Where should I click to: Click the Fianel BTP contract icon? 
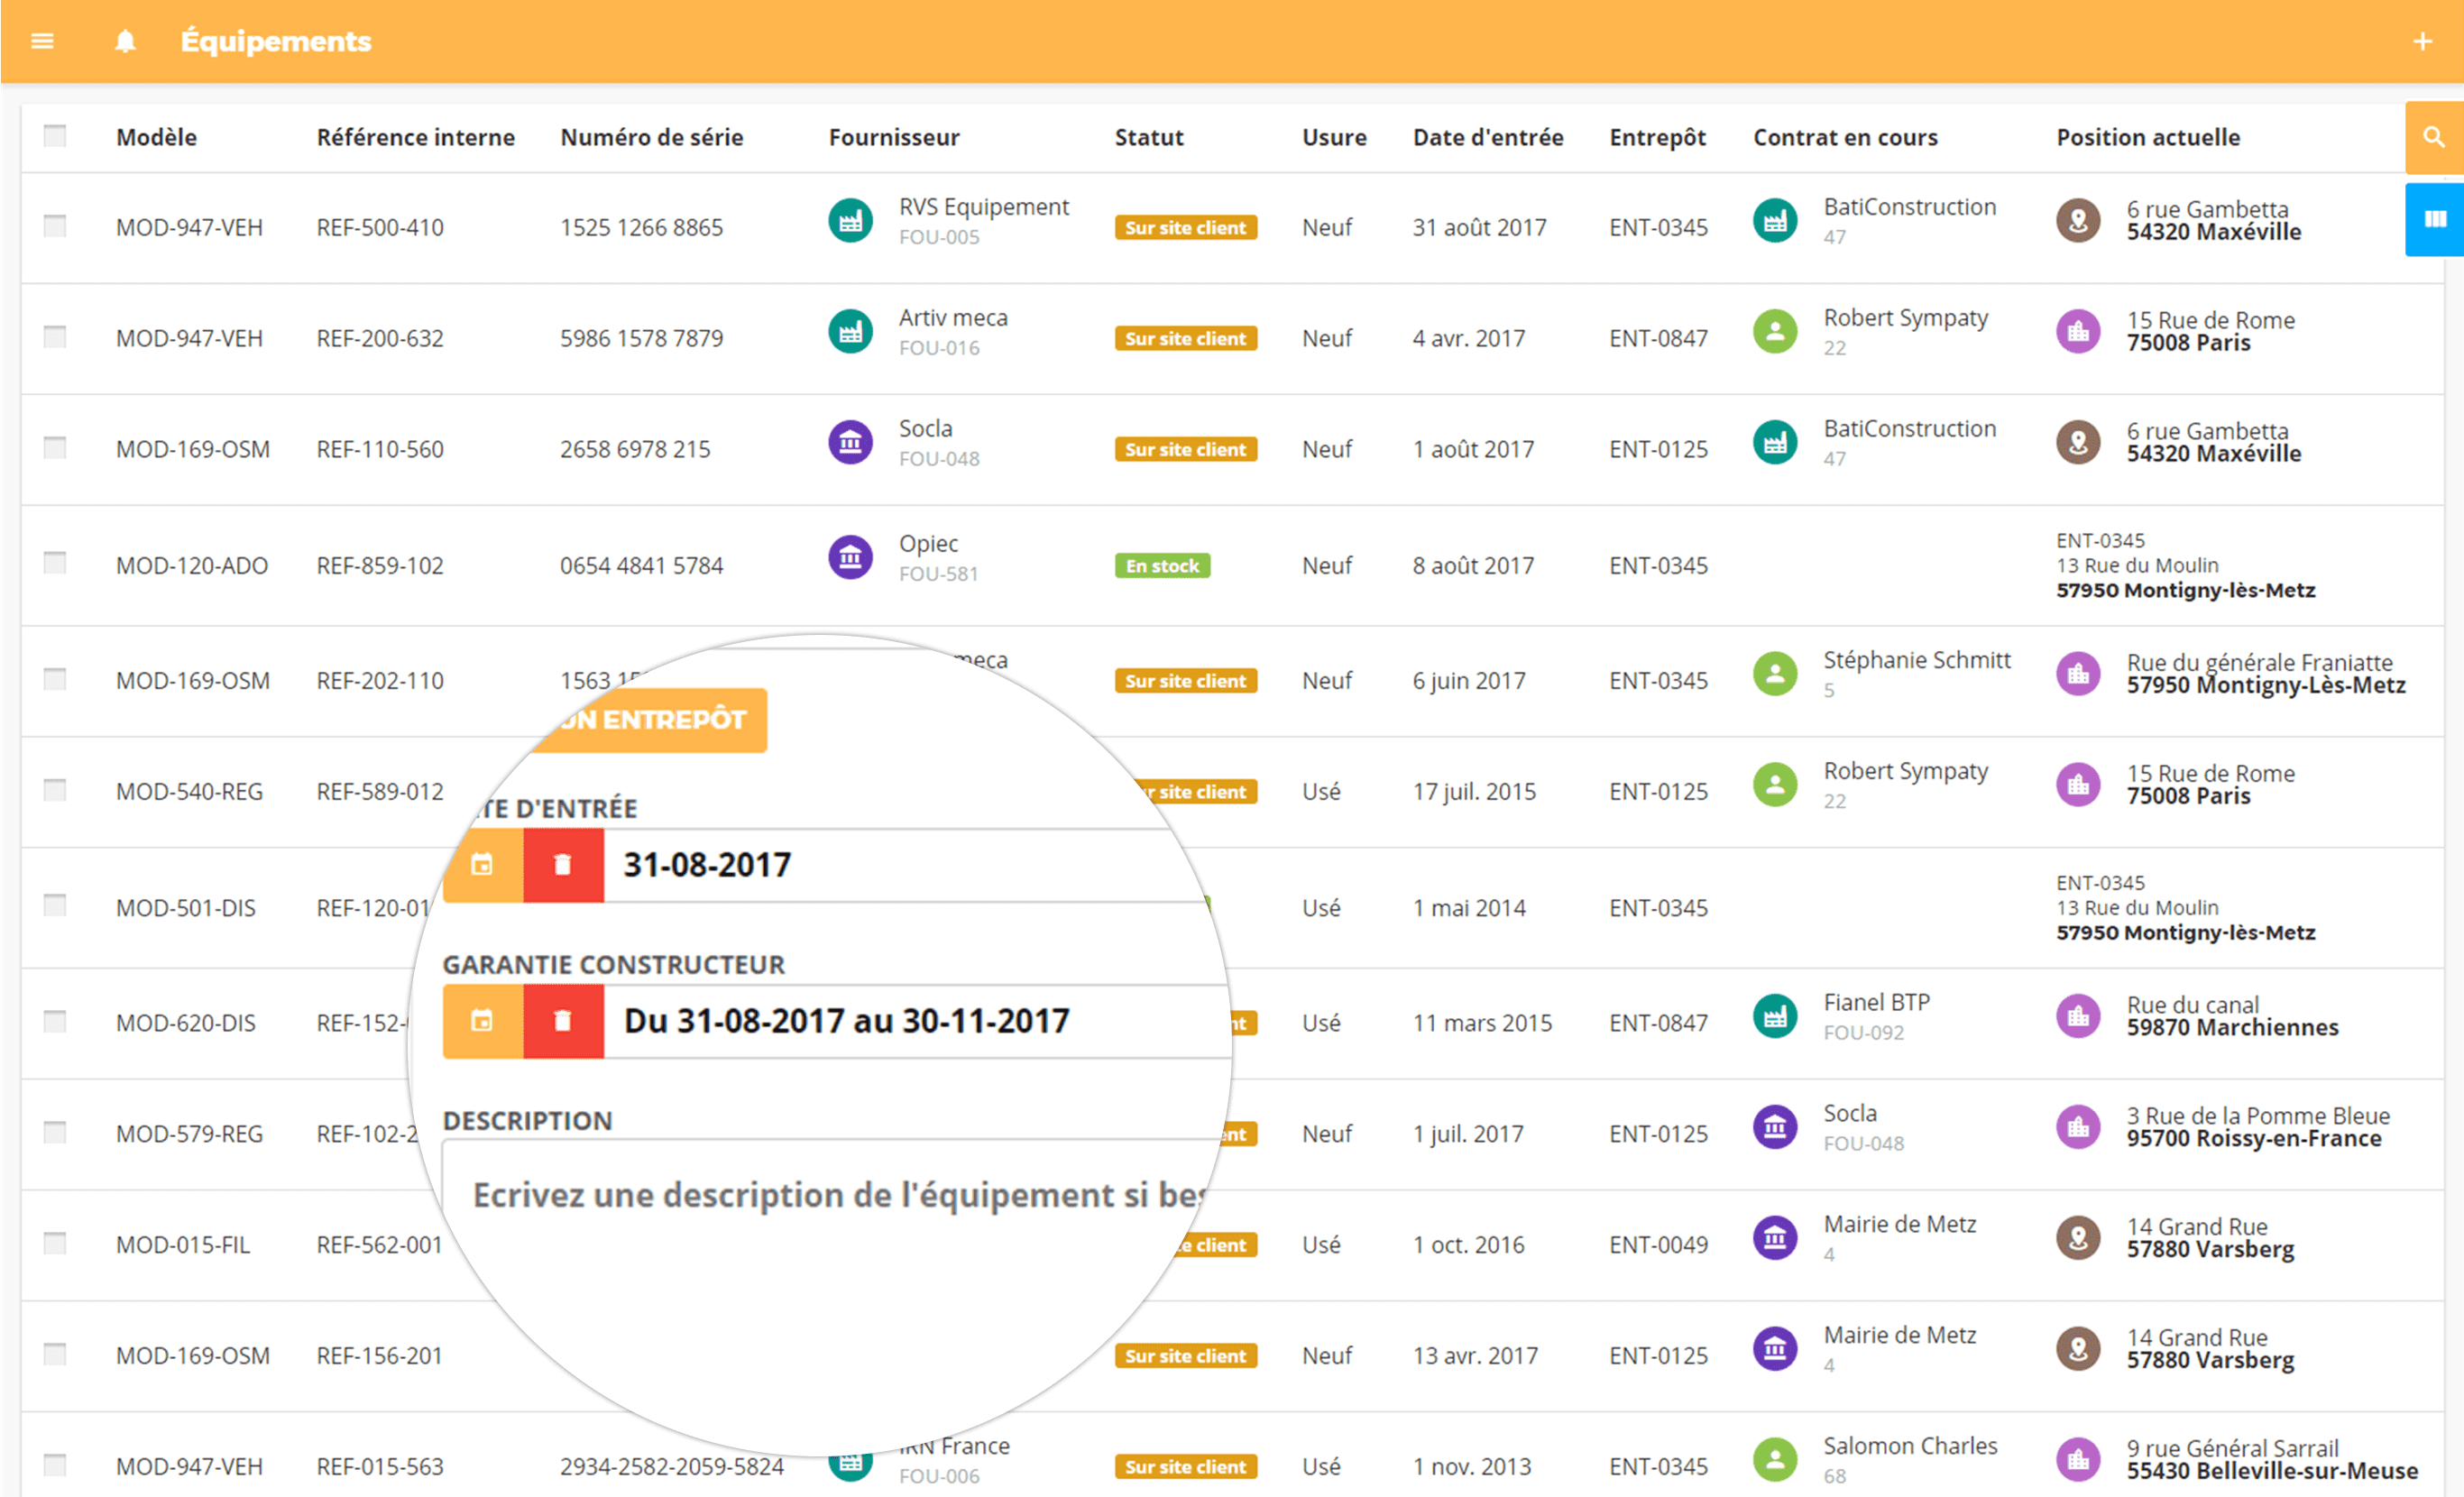[1775, 1017]
